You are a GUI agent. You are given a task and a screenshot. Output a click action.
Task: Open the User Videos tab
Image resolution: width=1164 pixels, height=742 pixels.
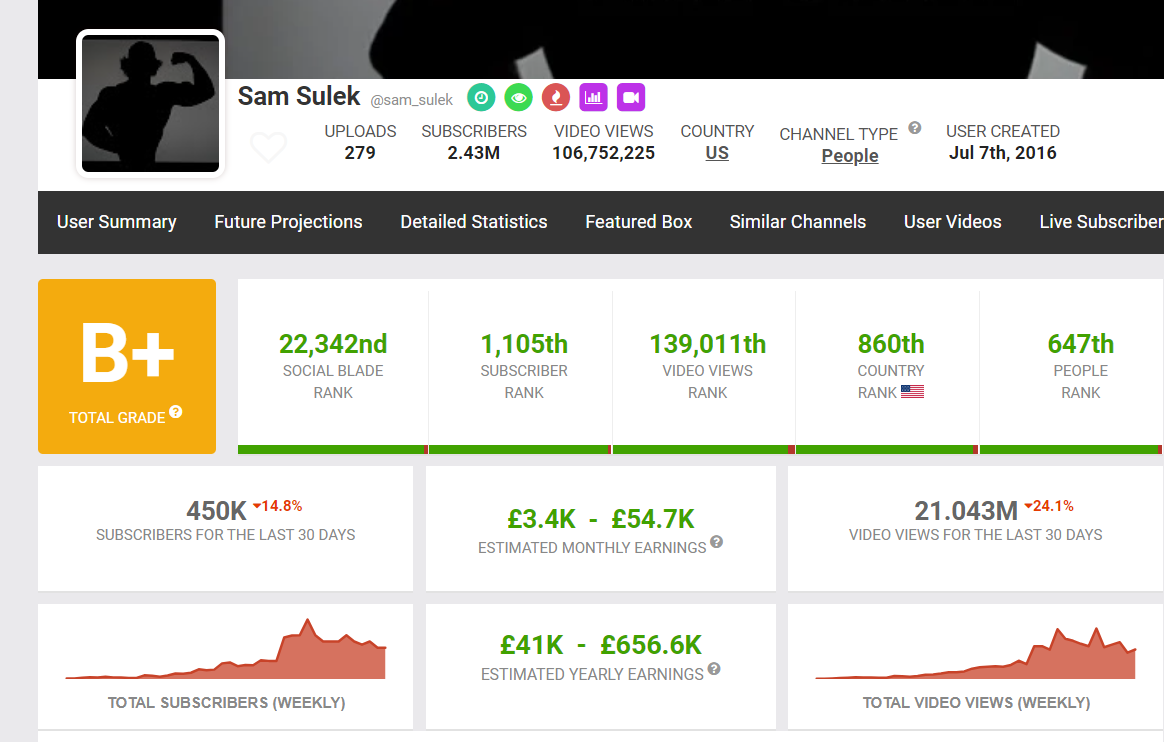pos(952,222)
